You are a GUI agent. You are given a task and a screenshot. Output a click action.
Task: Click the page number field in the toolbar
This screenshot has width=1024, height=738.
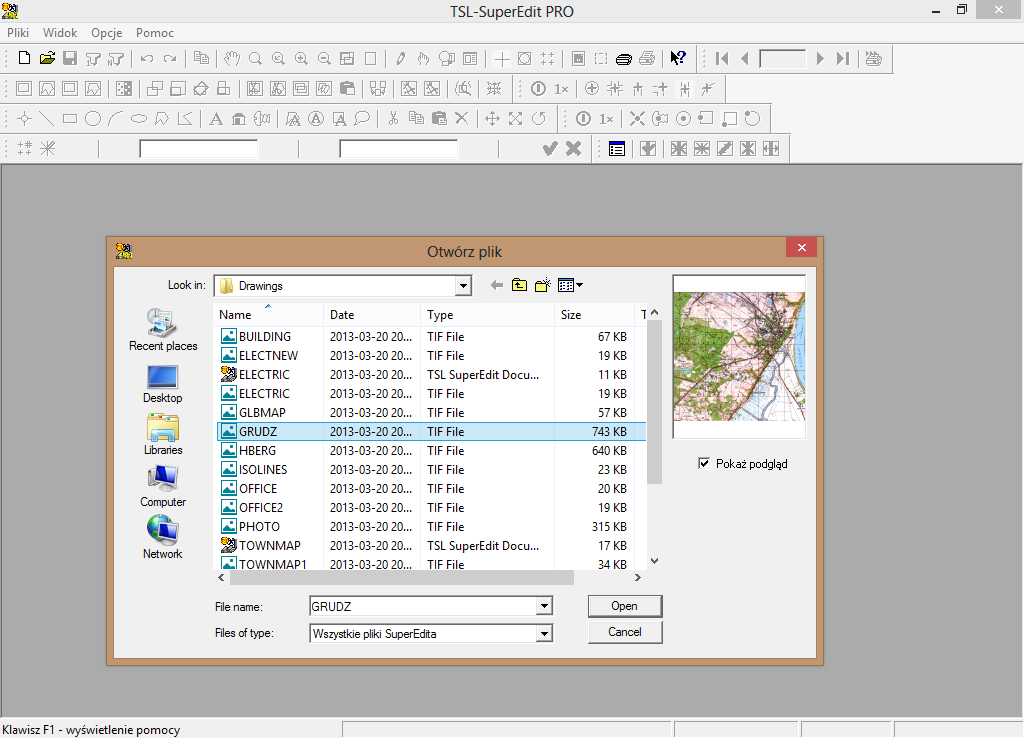(x=782, y=59)
